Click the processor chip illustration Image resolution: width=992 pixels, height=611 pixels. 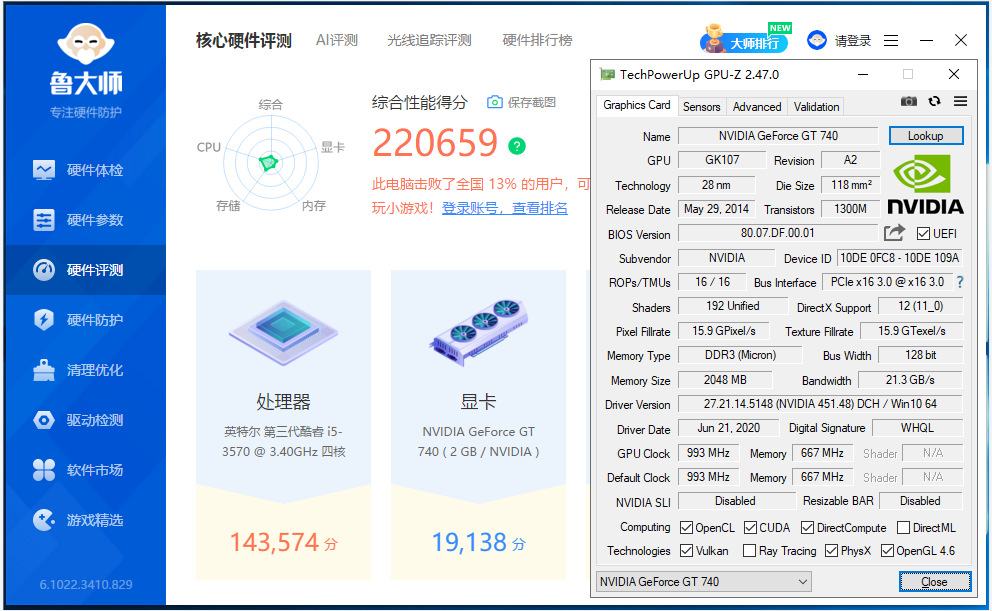tap(283, 331)
